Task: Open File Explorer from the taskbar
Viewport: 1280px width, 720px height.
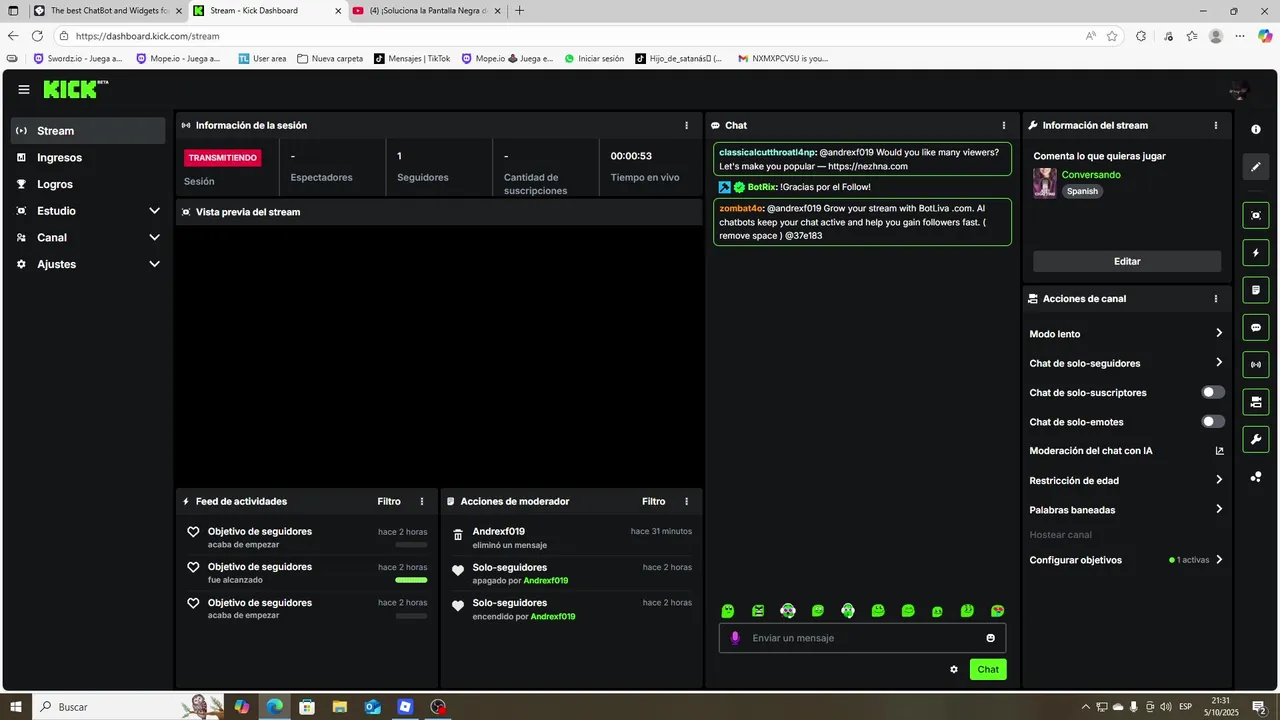Action: (340, 707)
